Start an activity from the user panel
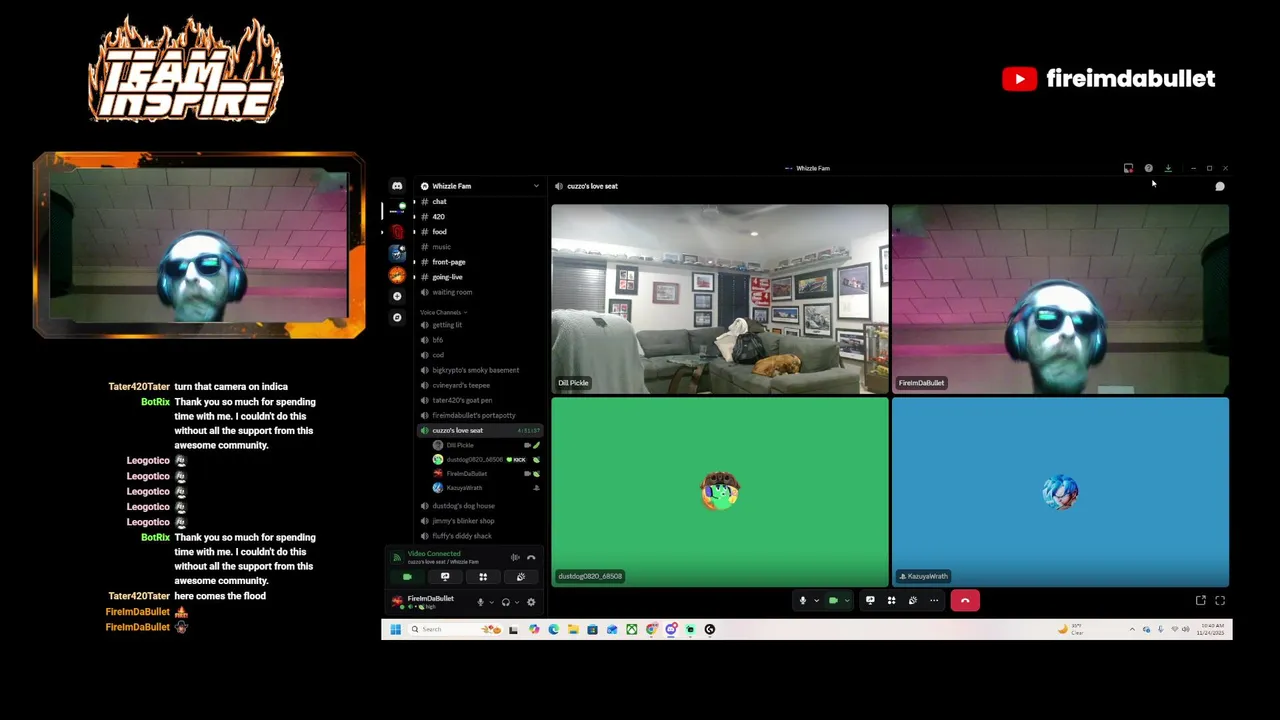This screenshot has width=1280, height=720. coord(483,577)
